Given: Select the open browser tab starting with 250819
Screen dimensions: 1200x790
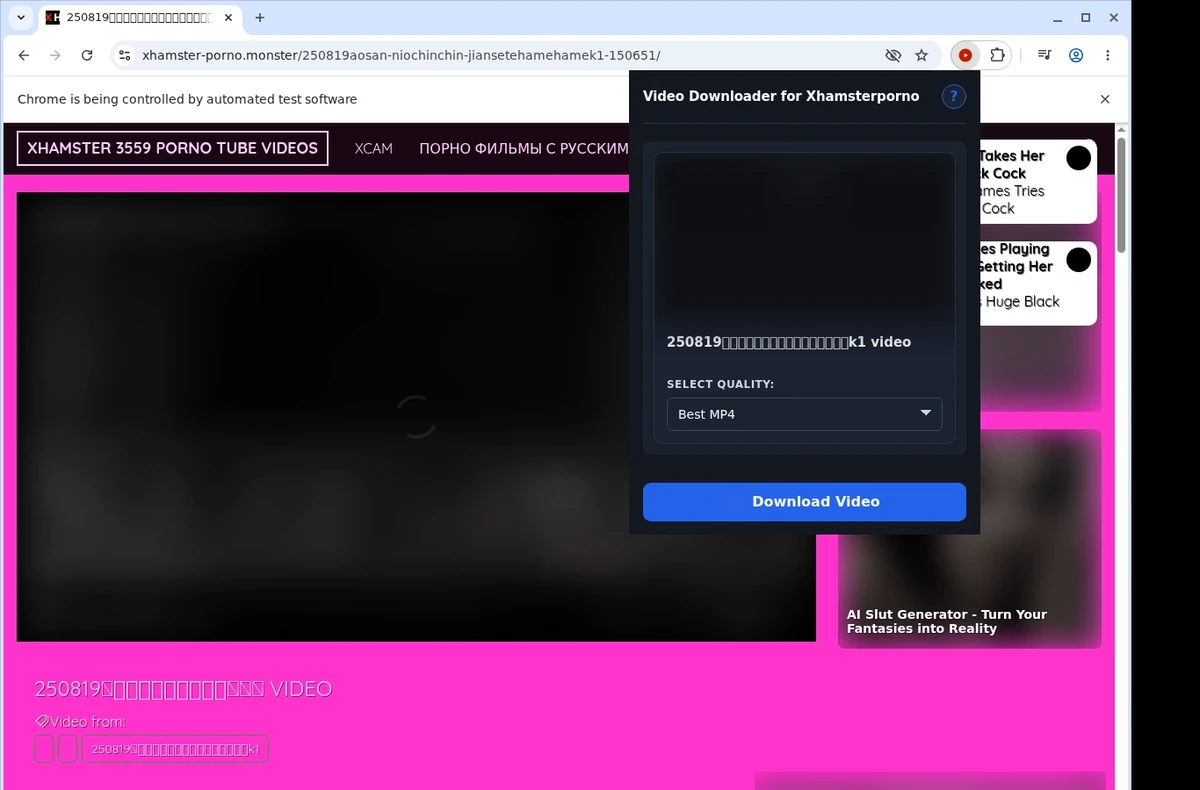Looking at the screenshot, I should coord(138,18).
